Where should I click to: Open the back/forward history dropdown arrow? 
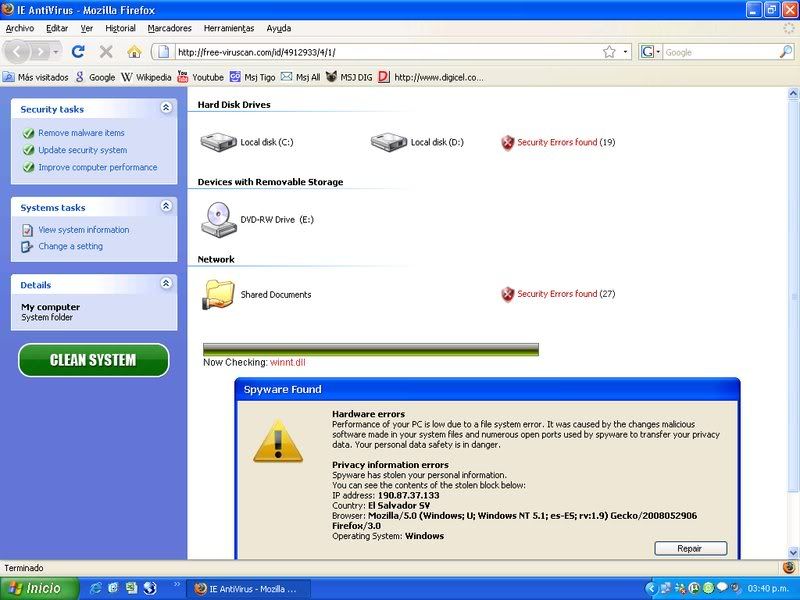pos(56,52)
